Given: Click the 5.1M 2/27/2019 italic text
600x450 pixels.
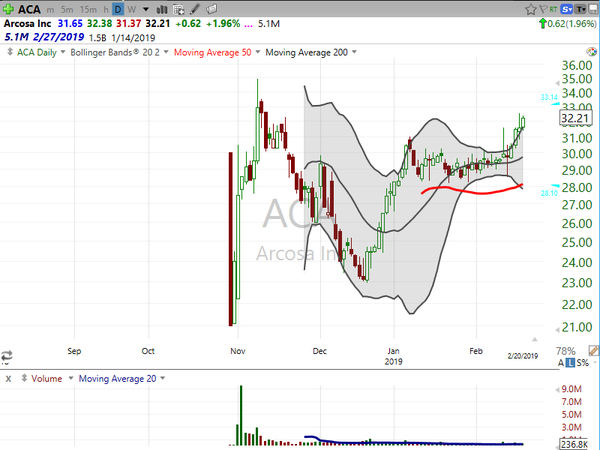Looking at the screenshot, I should 44,37.
